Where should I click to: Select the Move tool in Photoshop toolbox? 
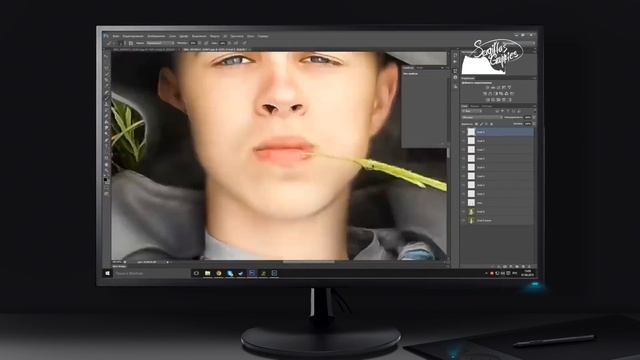point(106,56)
